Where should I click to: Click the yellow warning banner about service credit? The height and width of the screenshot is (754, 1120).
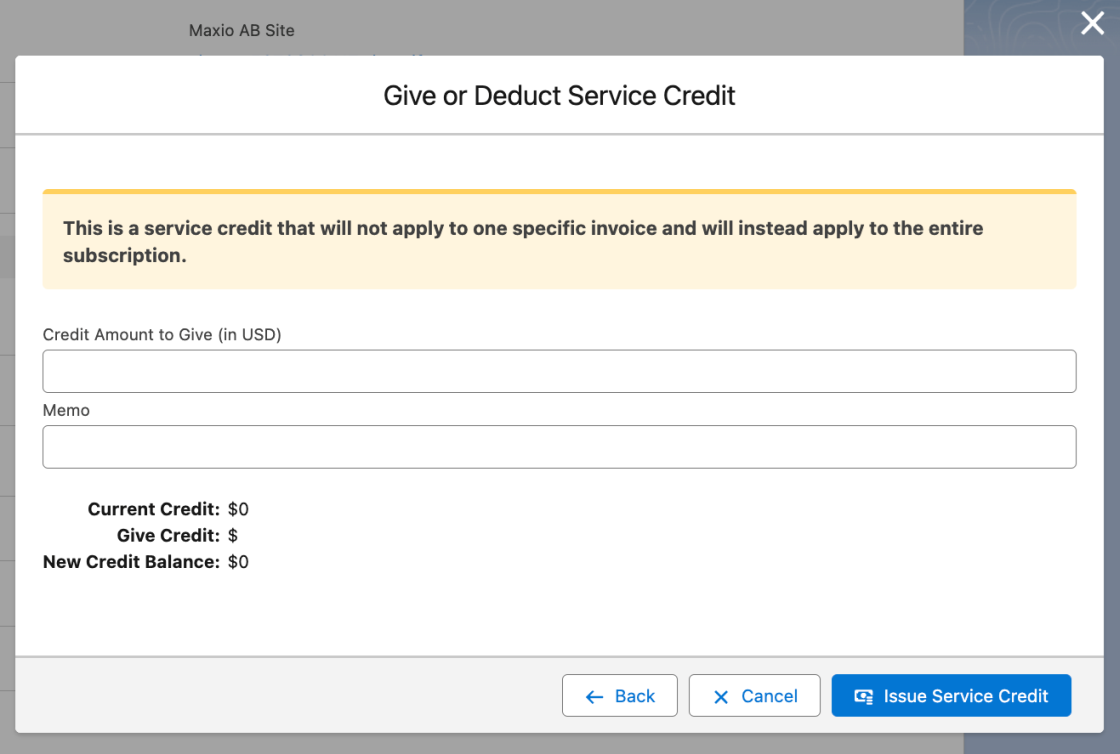[x=559, y=240]
